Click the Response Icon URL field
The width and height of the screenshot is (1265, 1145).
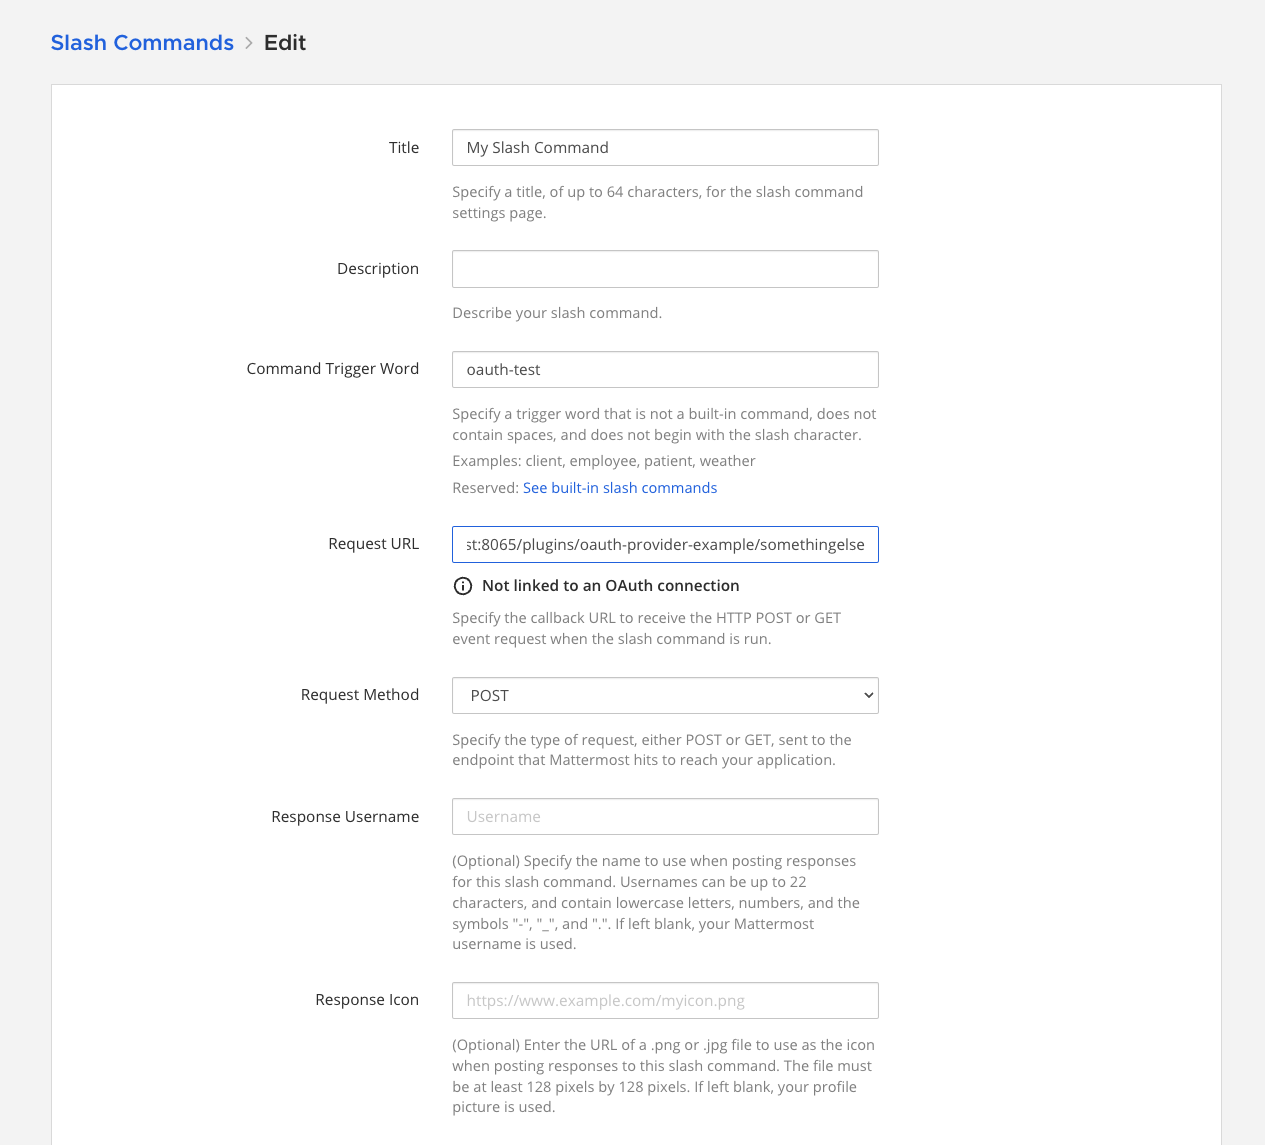[665, 1001]
